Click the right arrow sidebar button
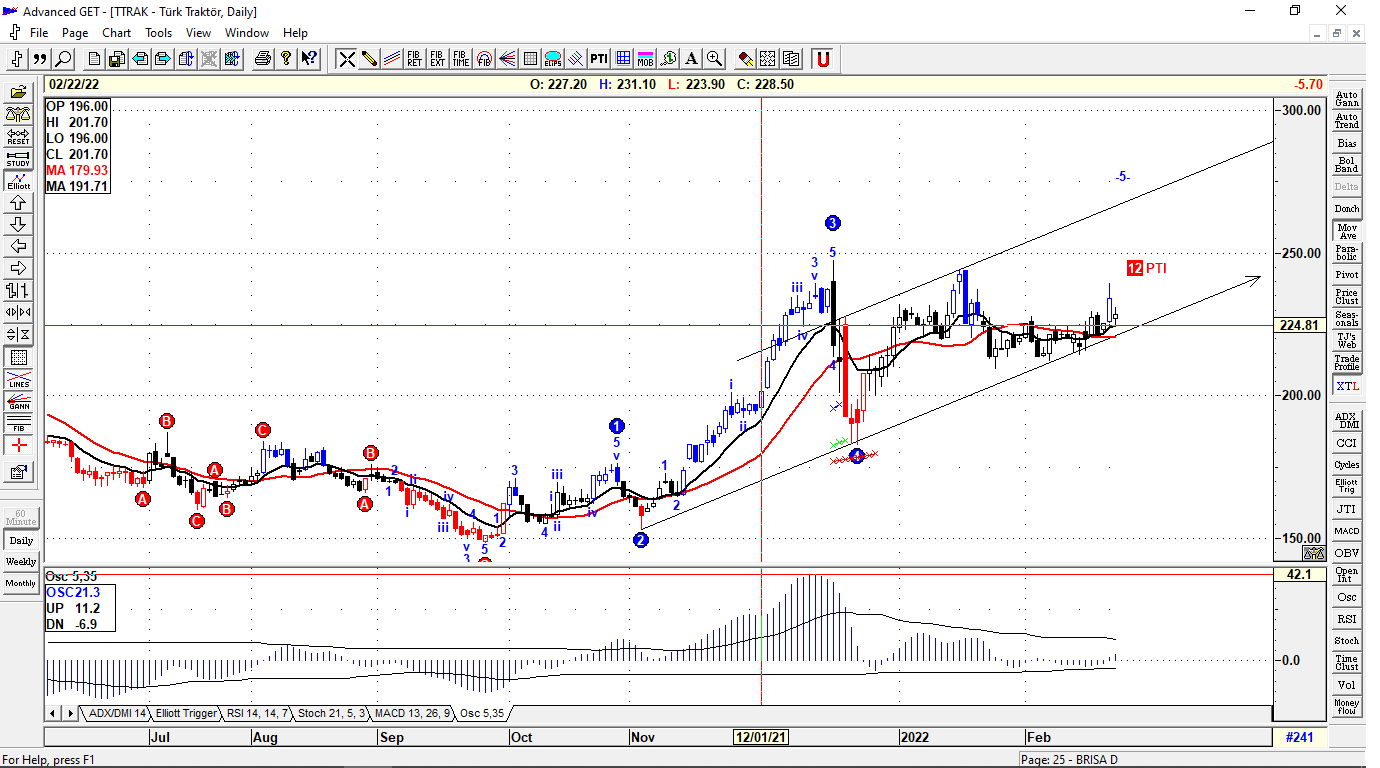Screen dimensions: 1380x768 point(18,268)
